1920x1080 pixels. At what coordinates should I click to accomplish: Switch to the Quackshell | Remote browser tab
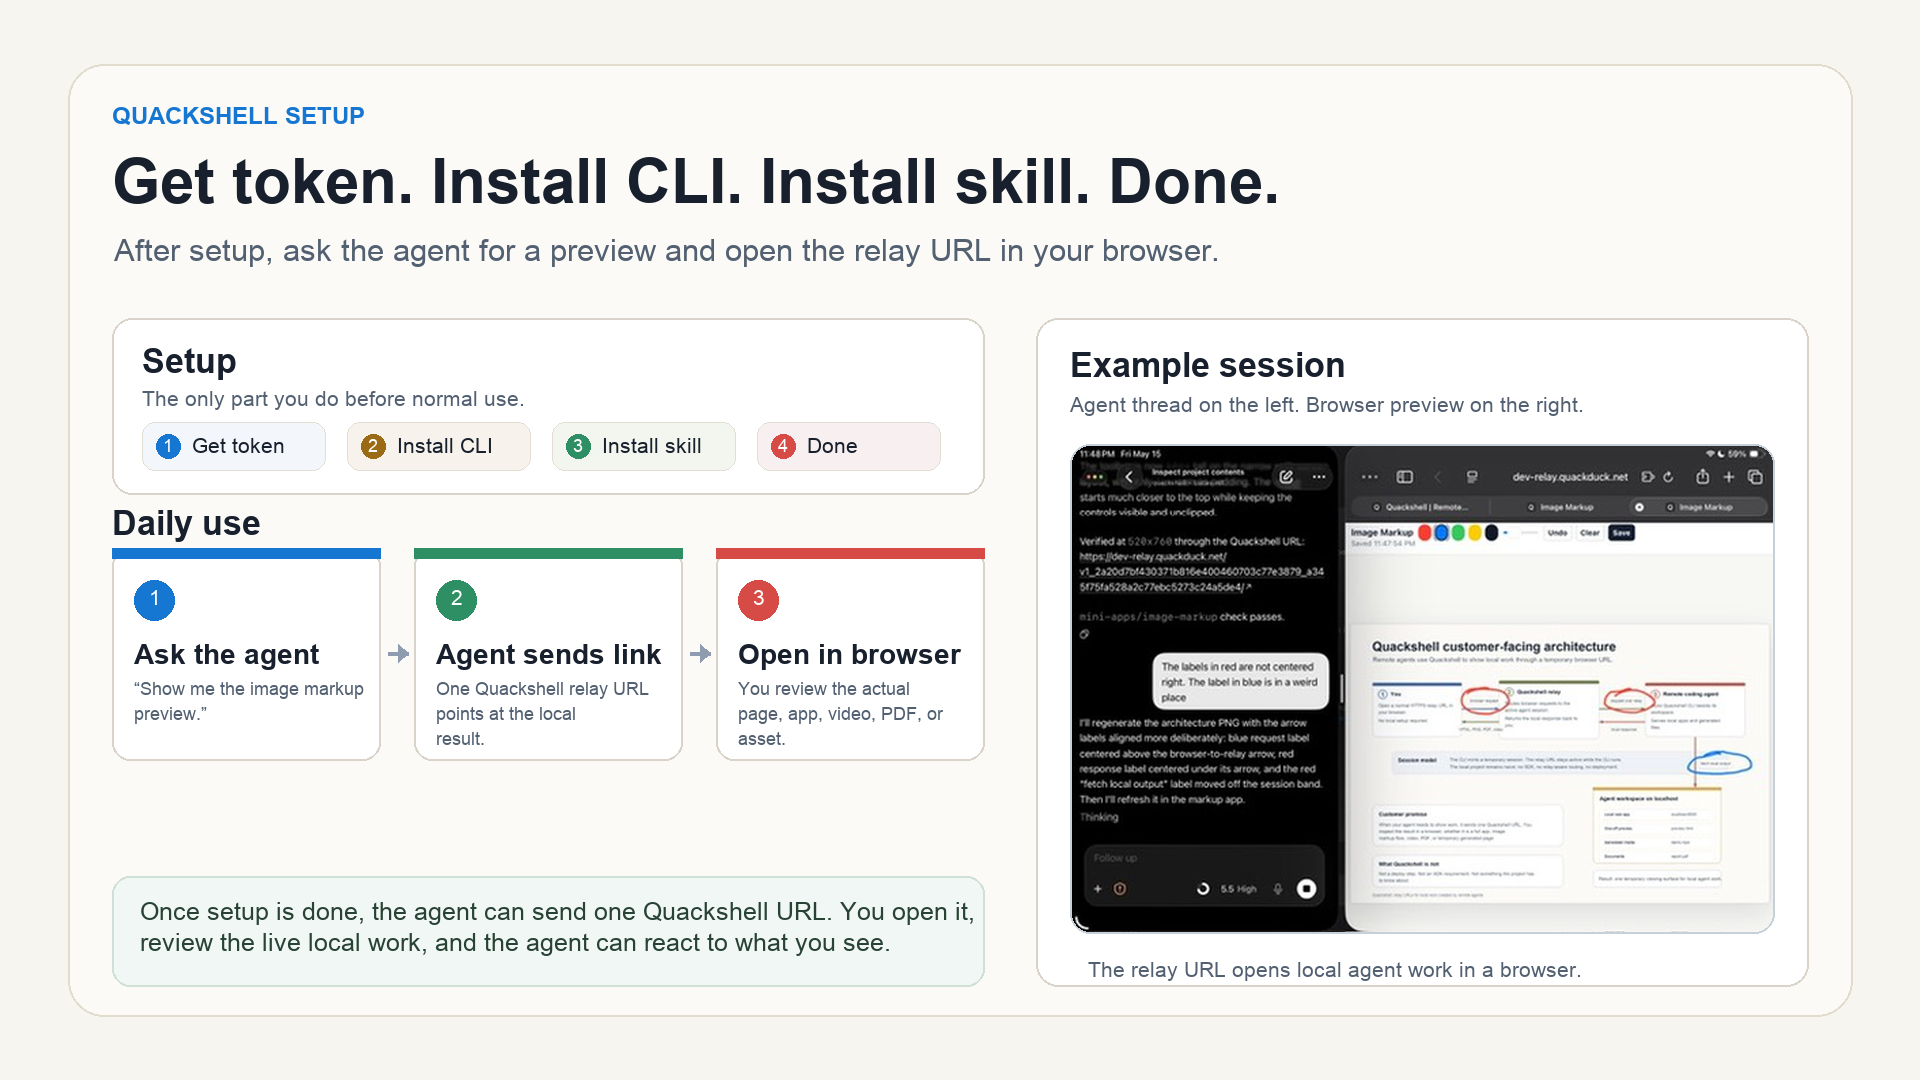point(1421,507)
